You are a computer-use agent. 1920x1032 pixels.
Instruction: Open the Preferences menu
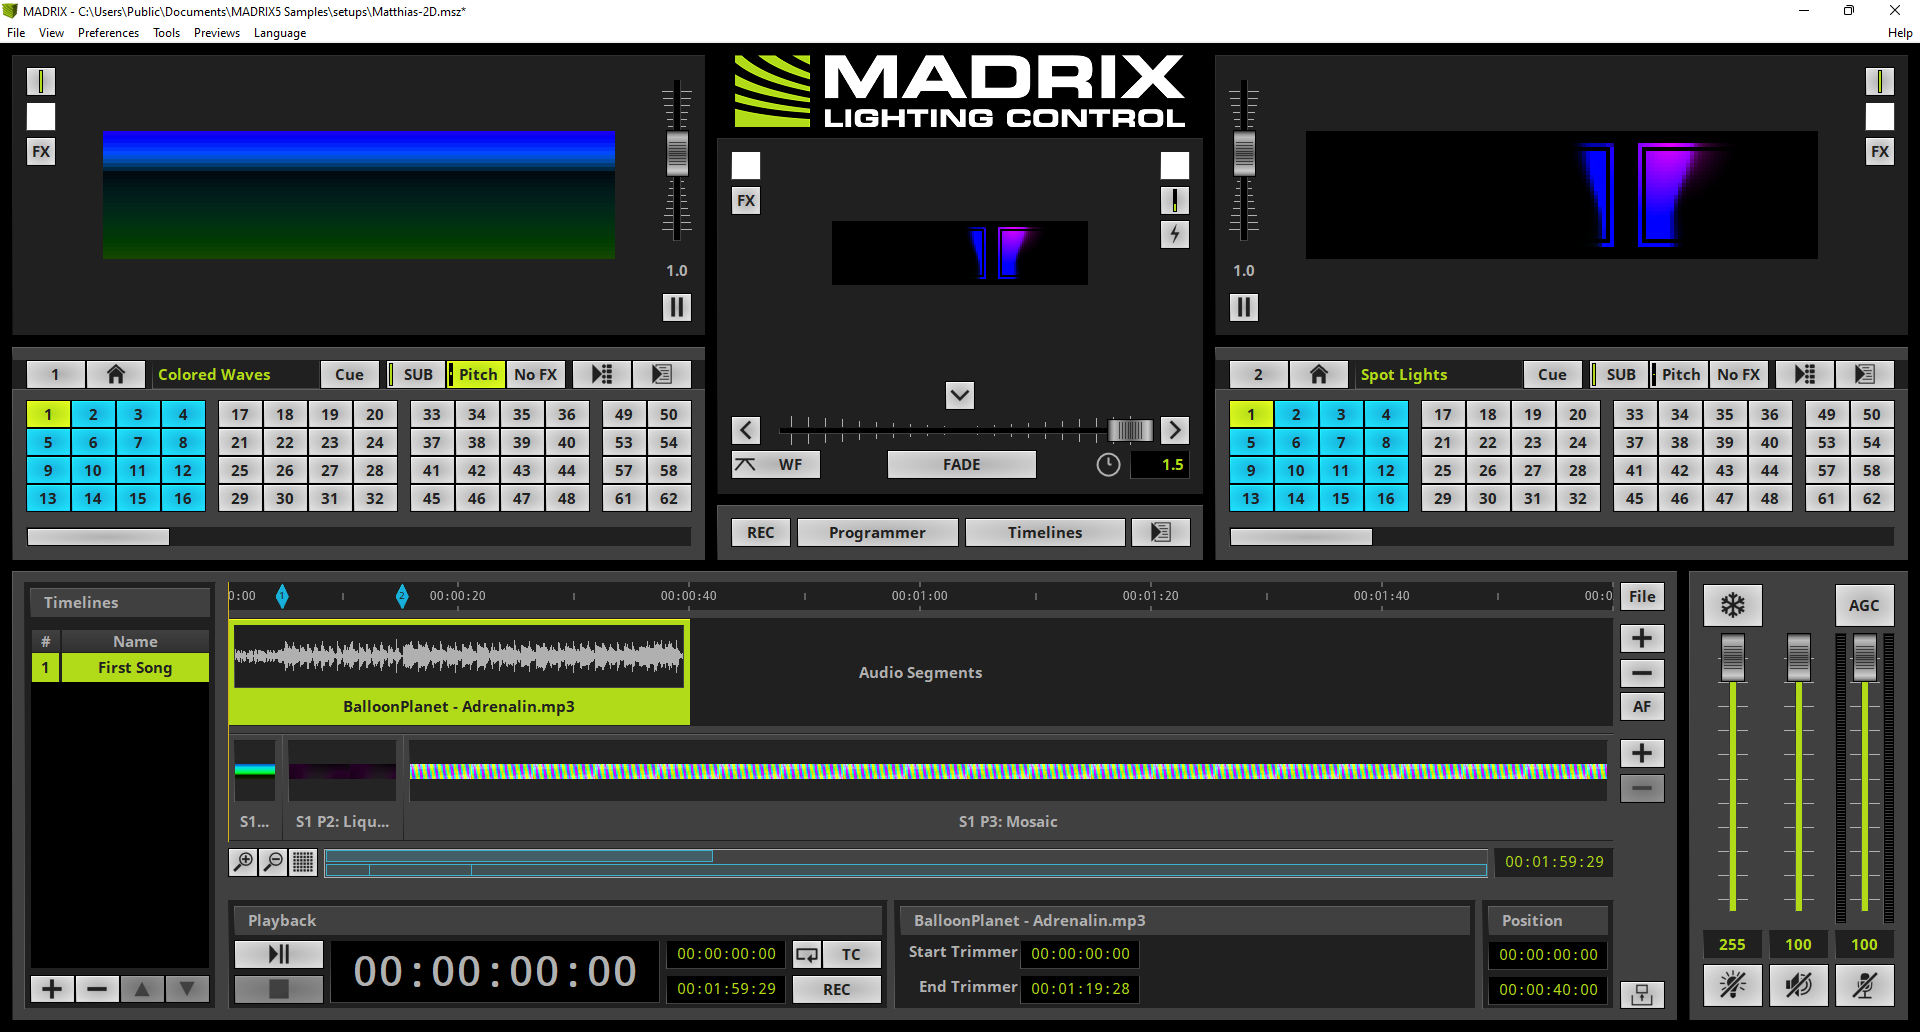tap(108, 33)
